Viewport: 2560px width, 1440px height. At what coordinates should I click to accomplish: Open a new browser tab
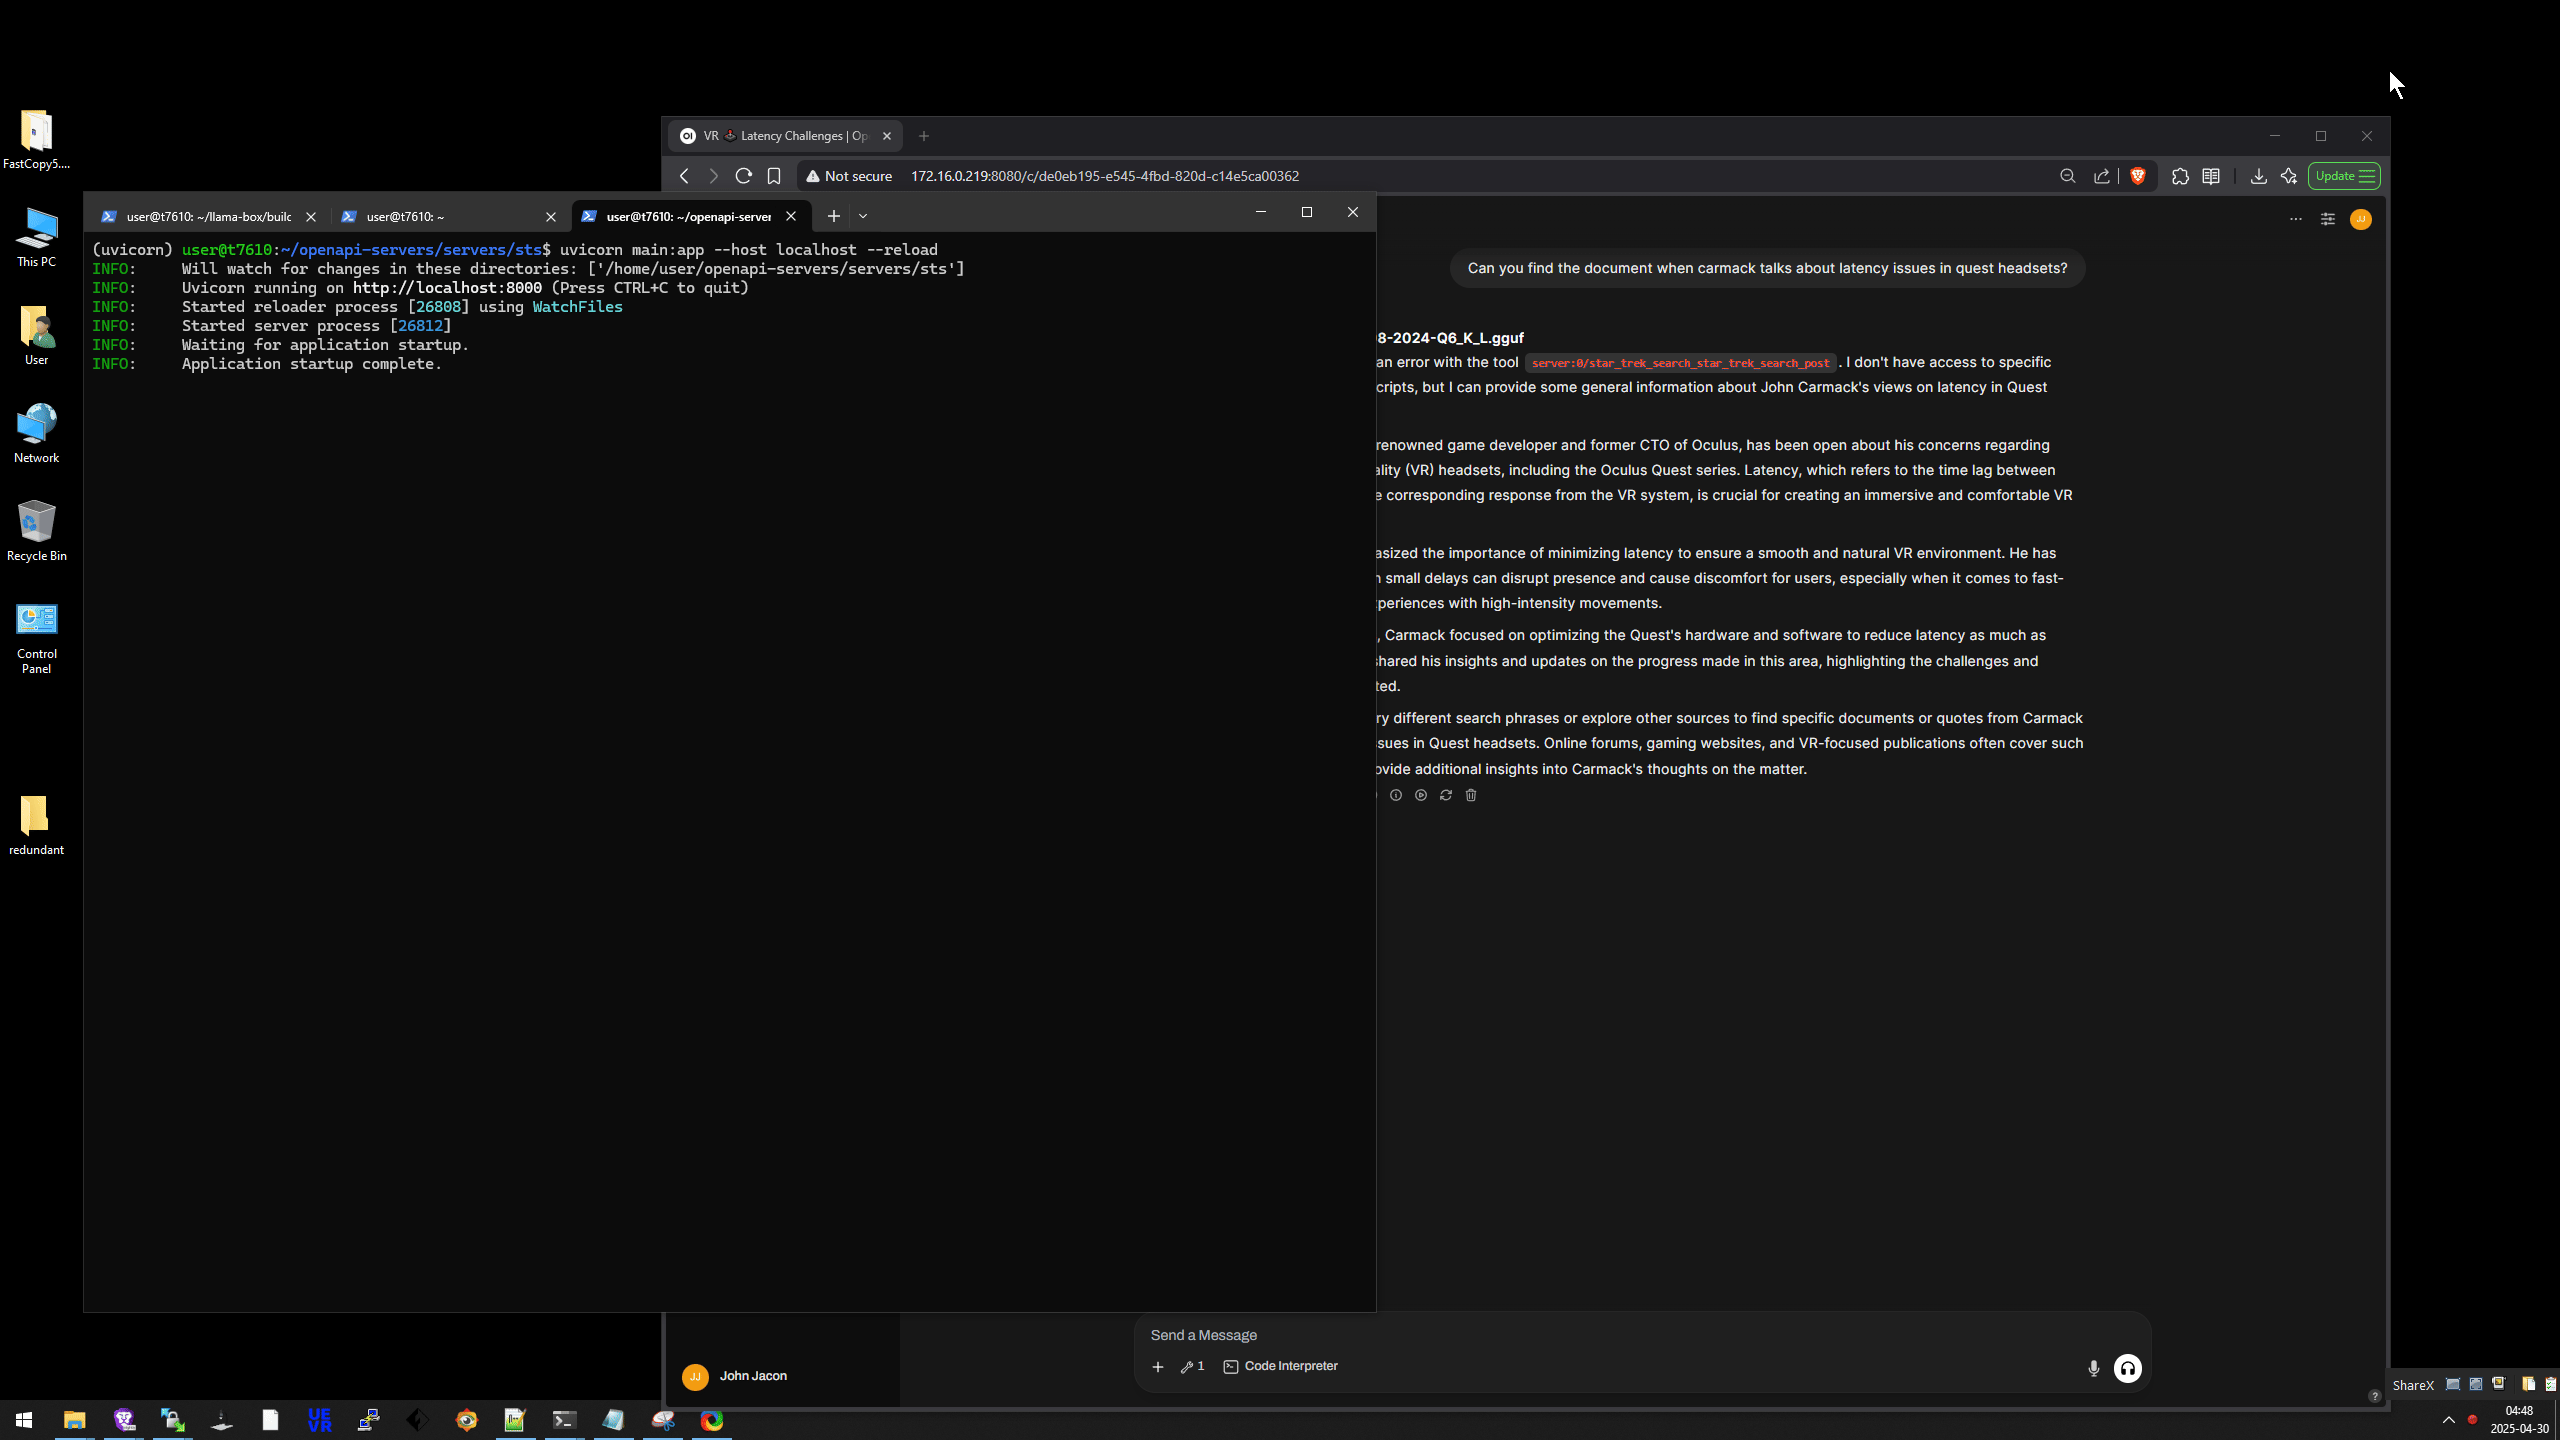coord(924,136)
